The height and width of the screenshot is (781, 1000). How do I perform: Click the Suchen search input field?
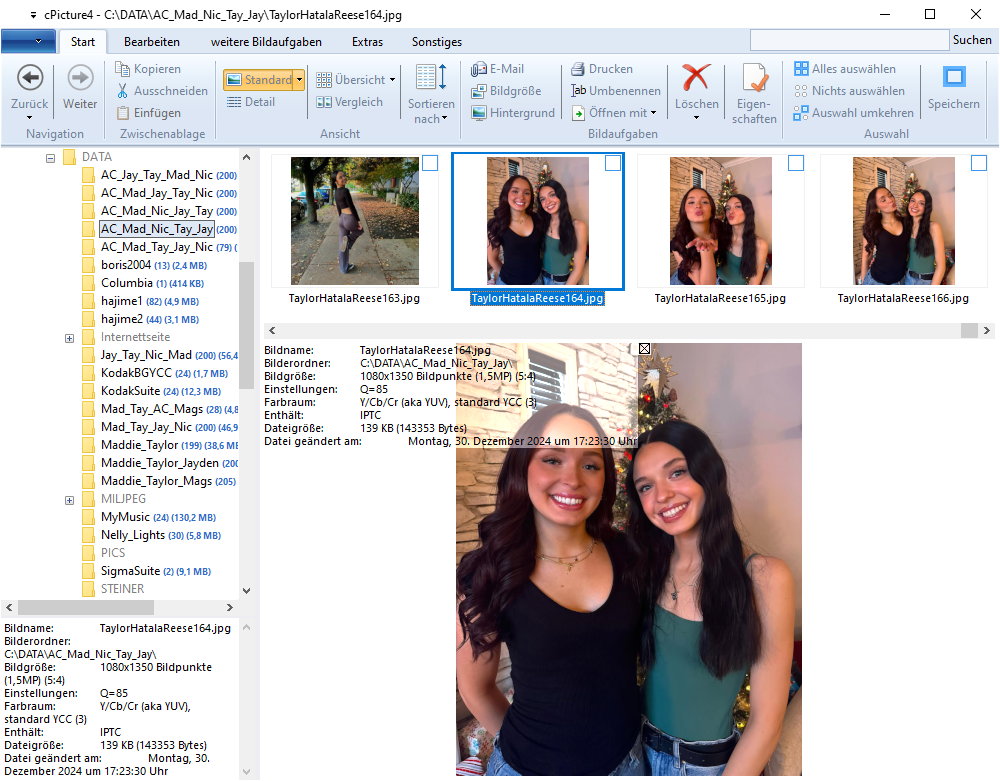click(848, 40)
